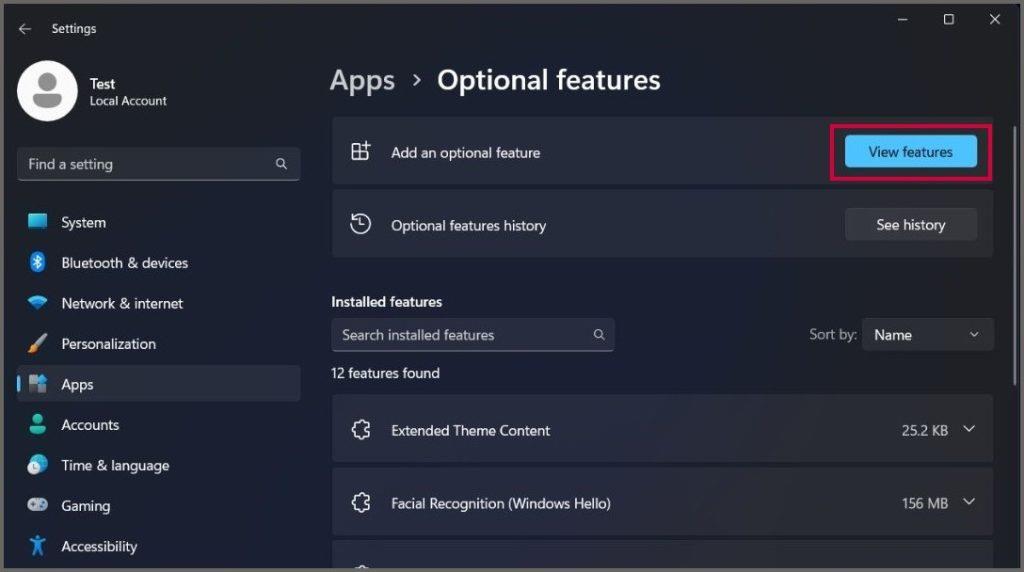This screenshot has height=572, width=1024.
Task: Expand the Extended Theme Content entry
Action: 969,429
